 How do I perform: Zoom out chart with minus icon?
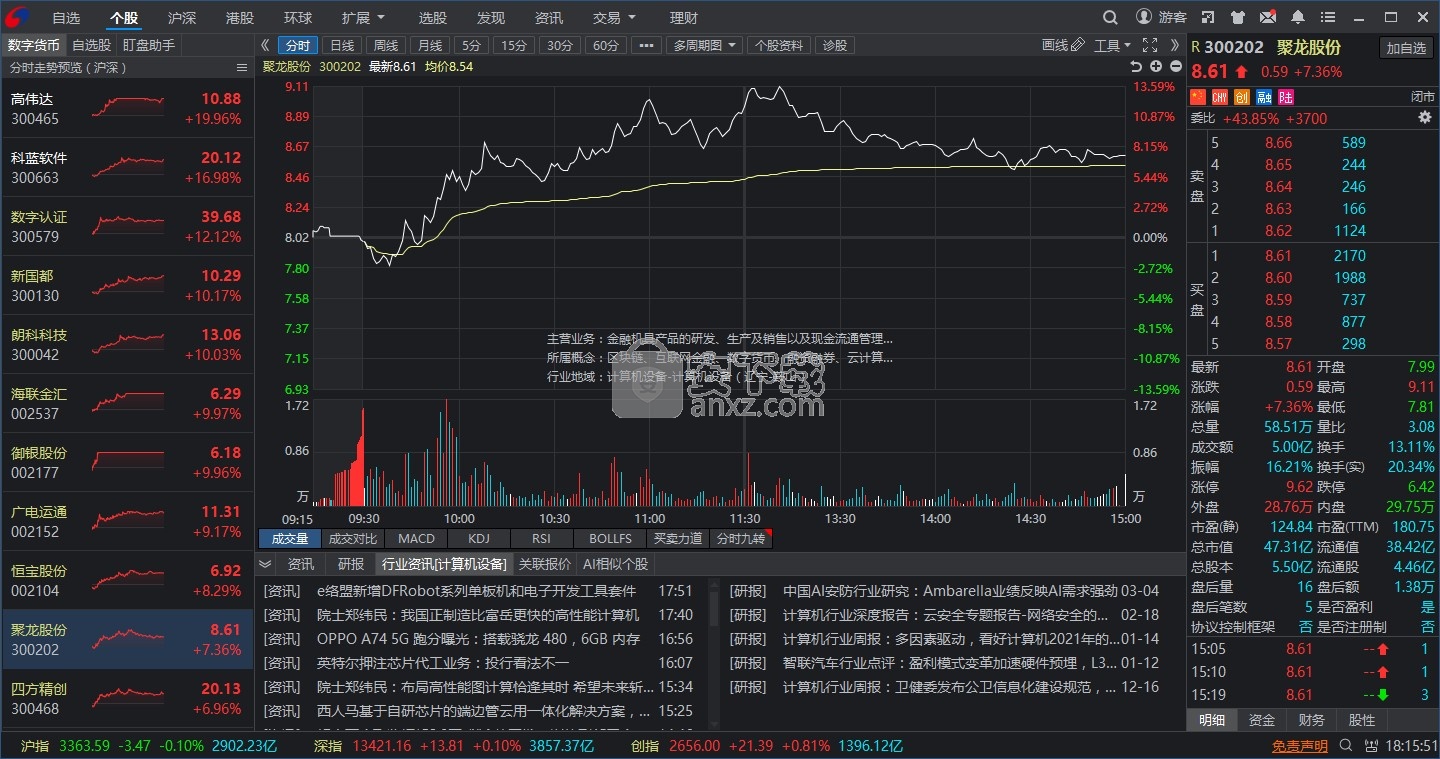tap(1175, 66)
